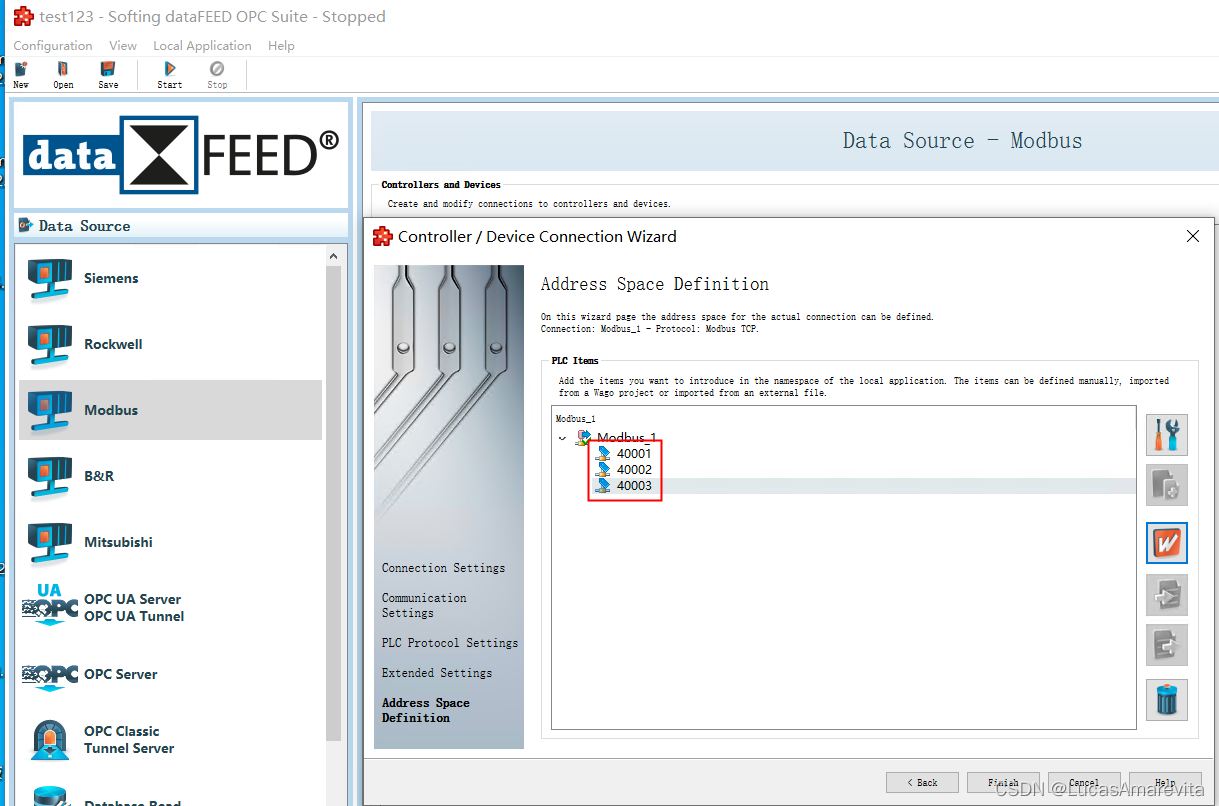Click the Save toolbar icon
1219x806 pixels.
coord(108,74)
